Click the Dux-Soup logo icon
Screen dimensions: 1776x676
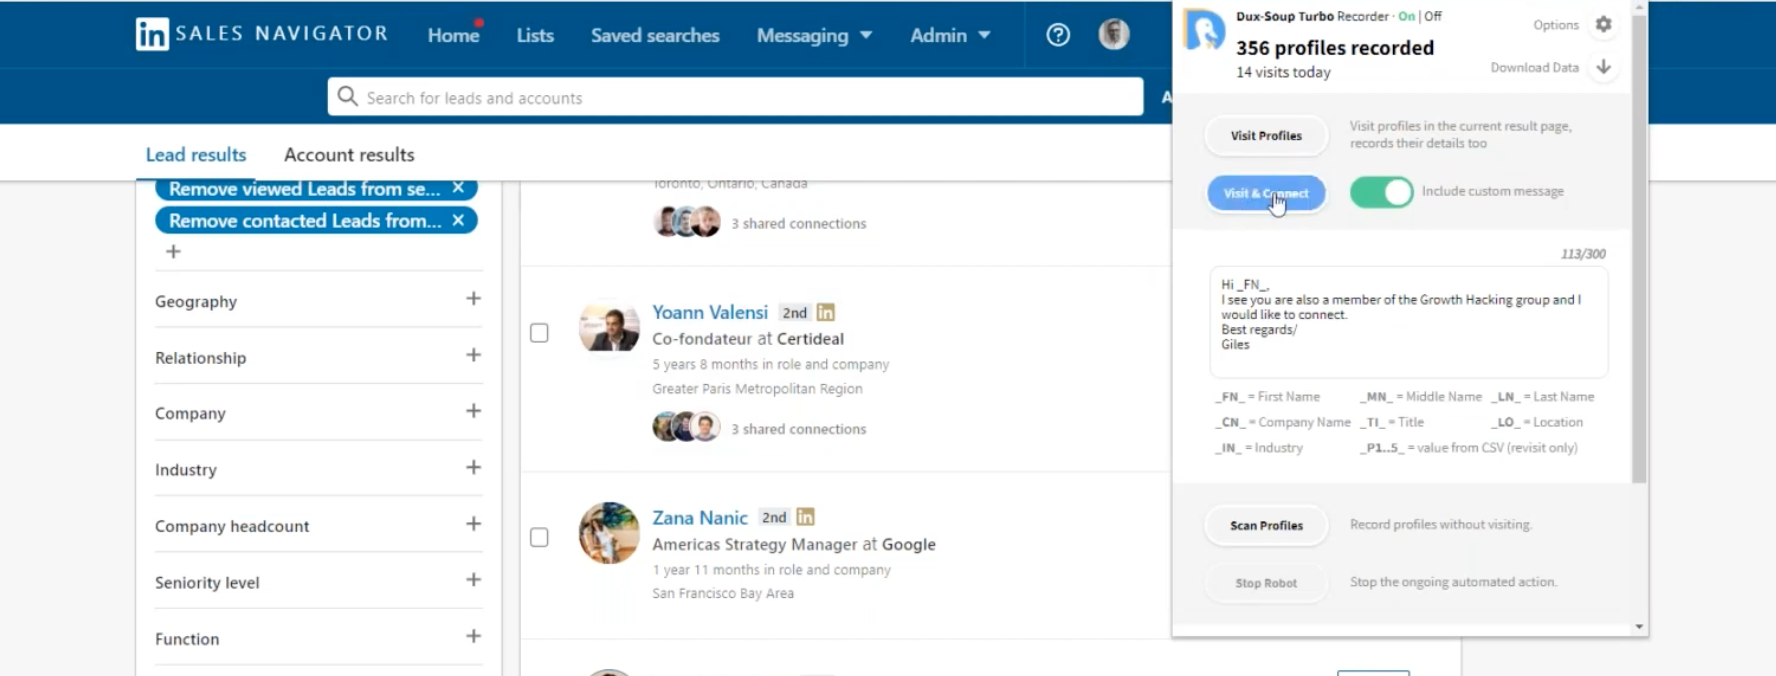point(1204,30)
